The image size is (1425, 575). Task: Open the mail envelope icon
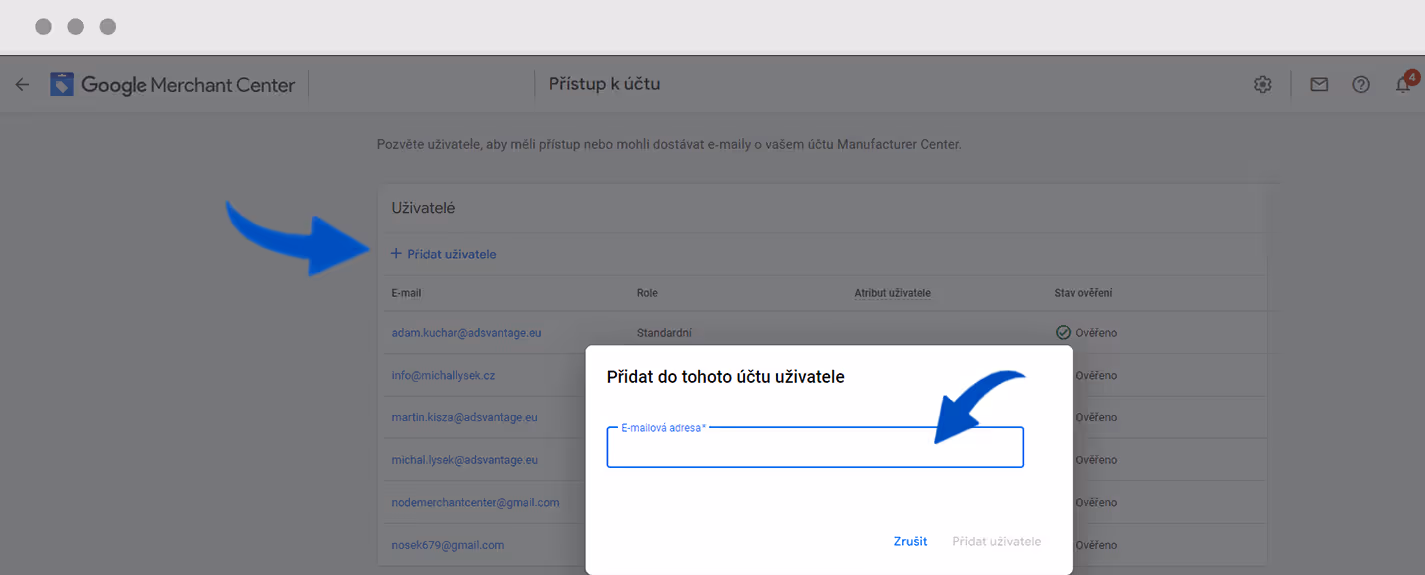tap(1319, 85)
